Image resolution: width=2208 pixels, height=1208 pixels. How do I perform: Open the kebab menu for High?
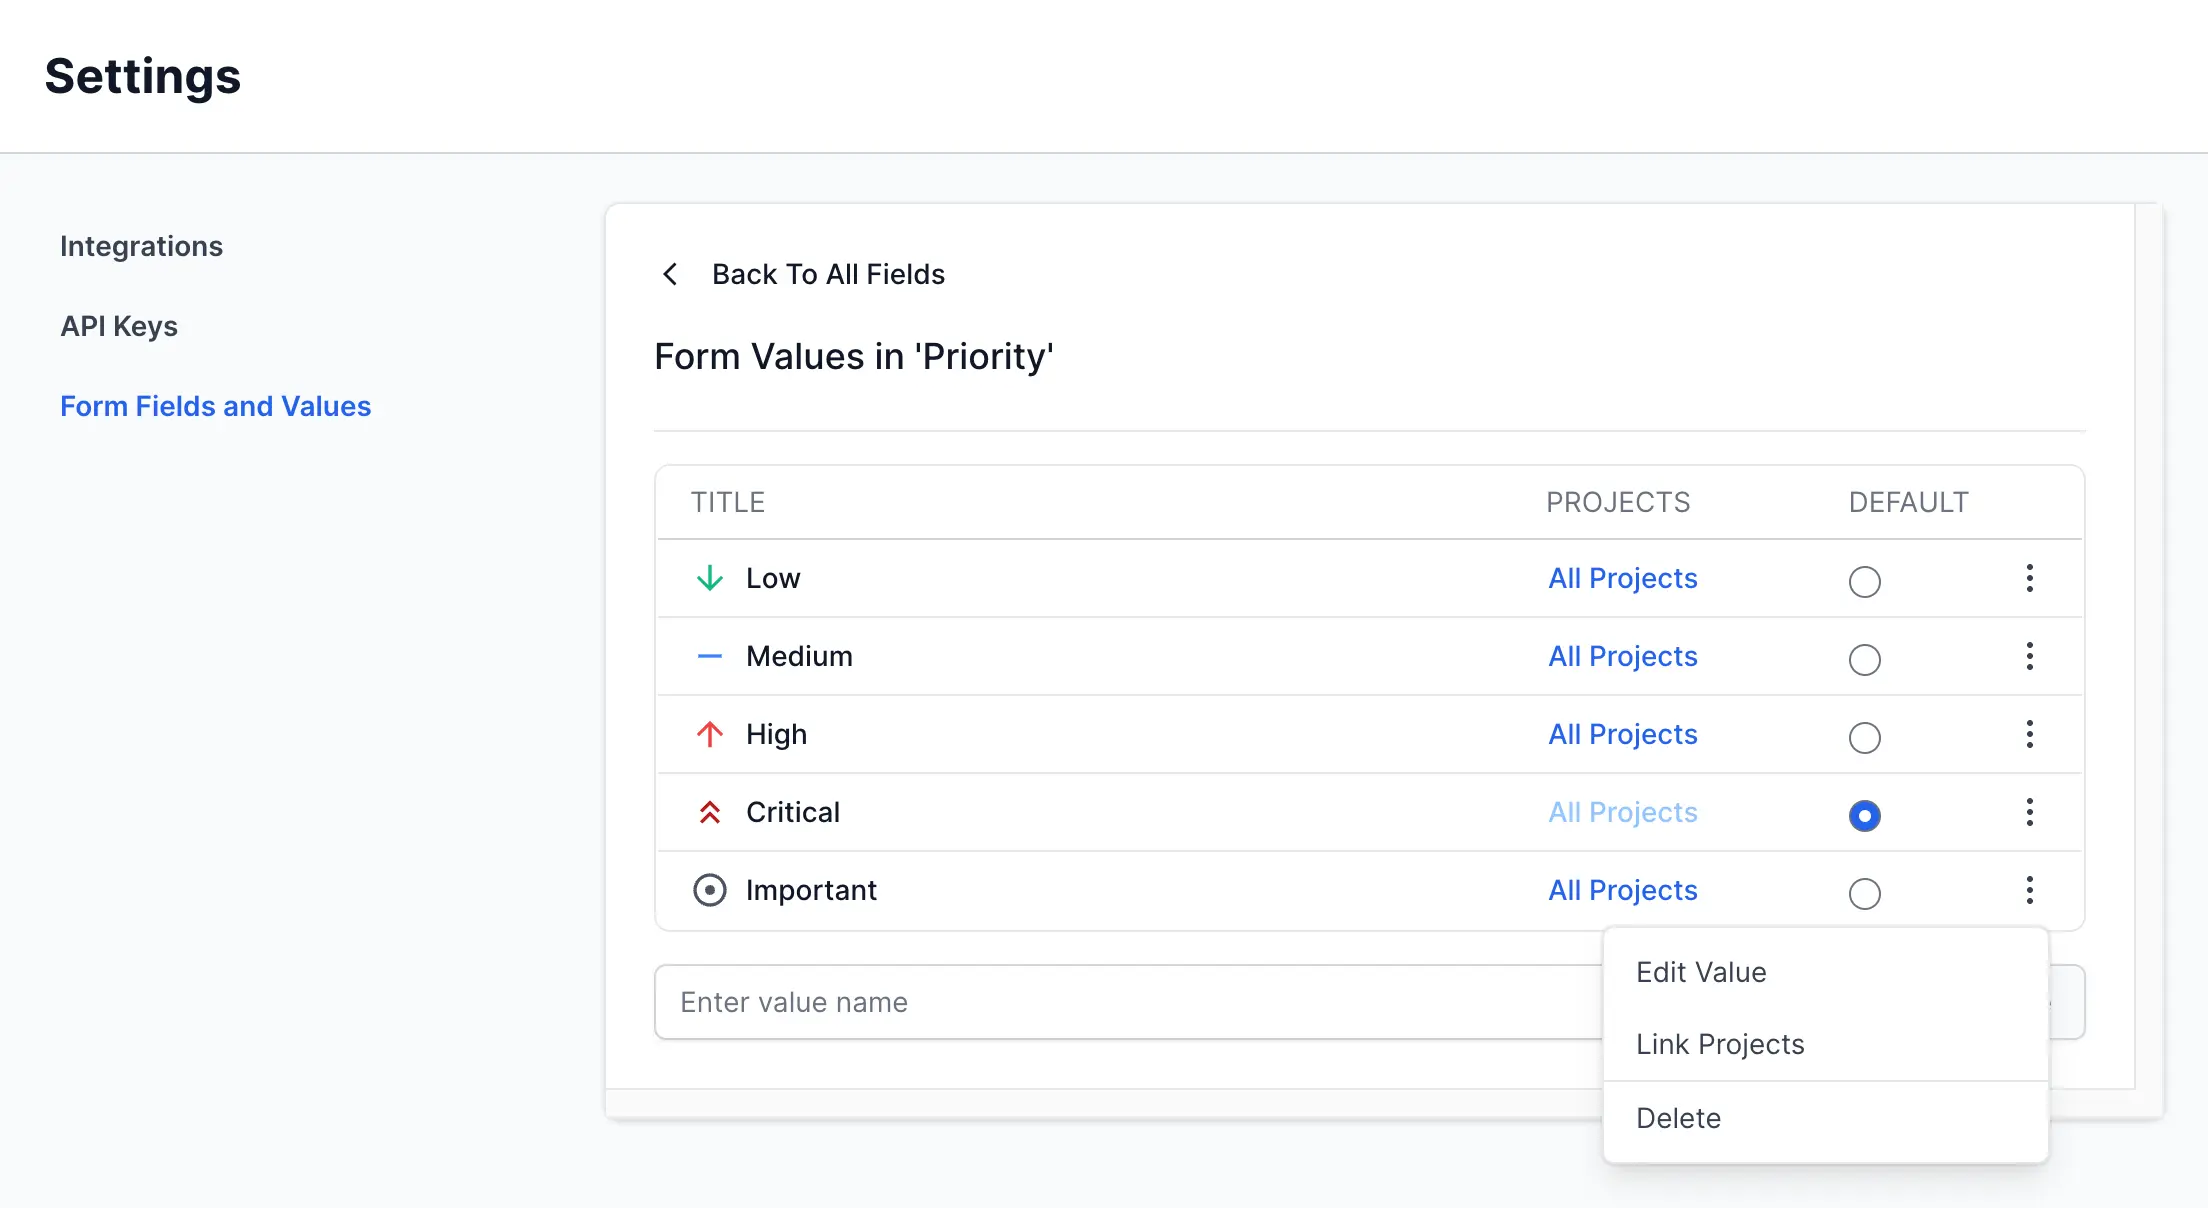click(2030, 734)
